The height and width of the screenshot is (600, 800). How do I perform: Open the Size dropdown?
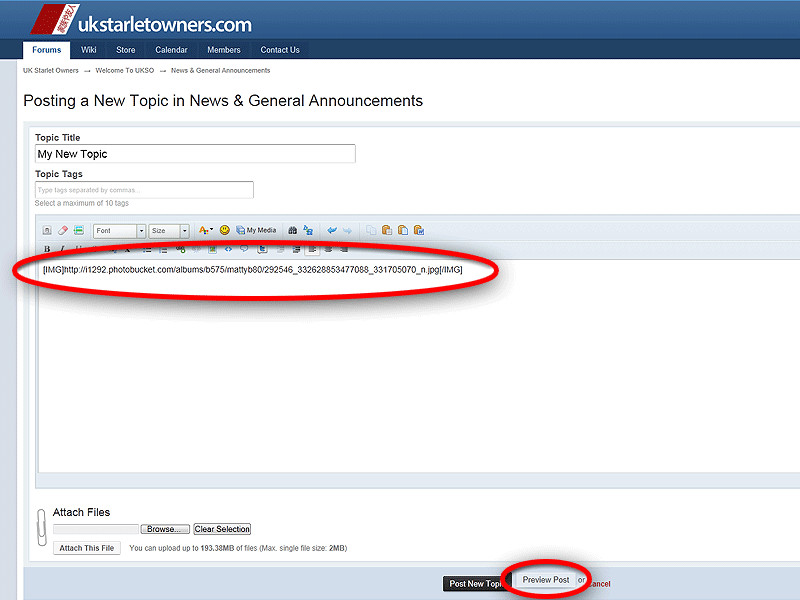[x=169, y=231]
